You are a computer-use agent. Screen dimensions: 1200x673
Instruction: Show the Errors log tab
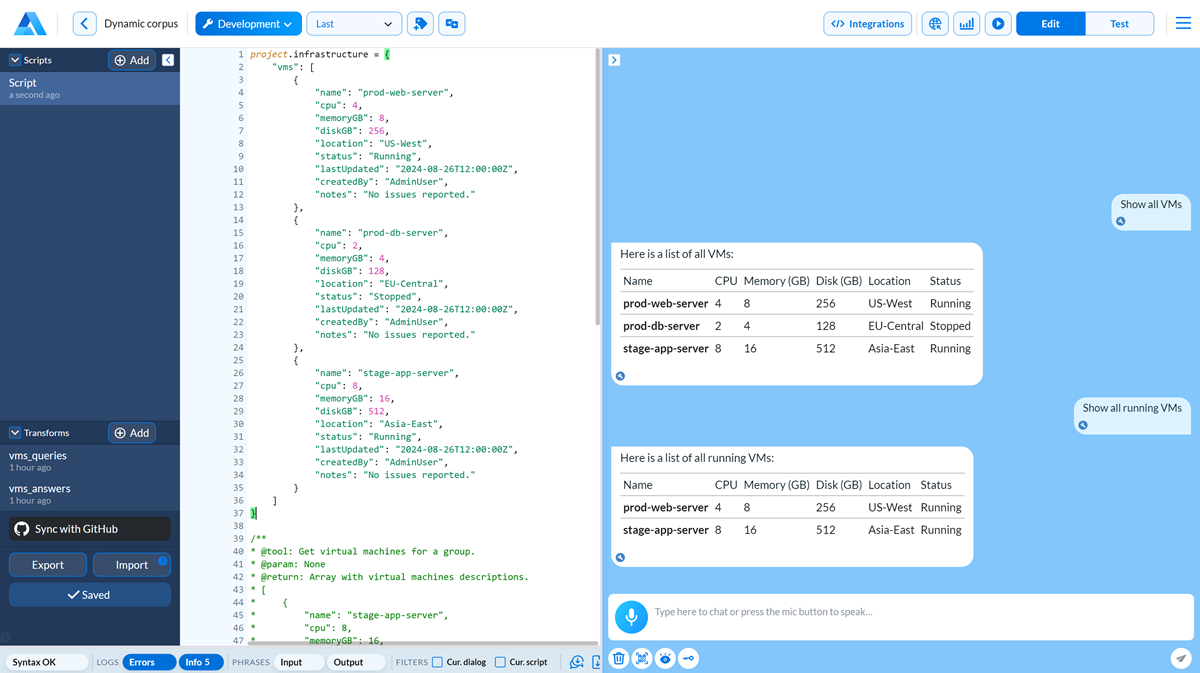[x=149, y=661]
